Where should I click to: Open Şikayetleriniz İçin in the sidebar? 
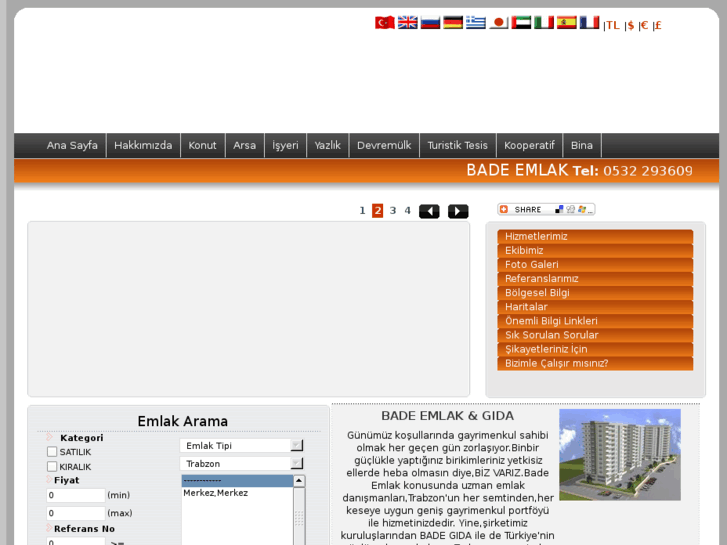(x=595, y=349)
